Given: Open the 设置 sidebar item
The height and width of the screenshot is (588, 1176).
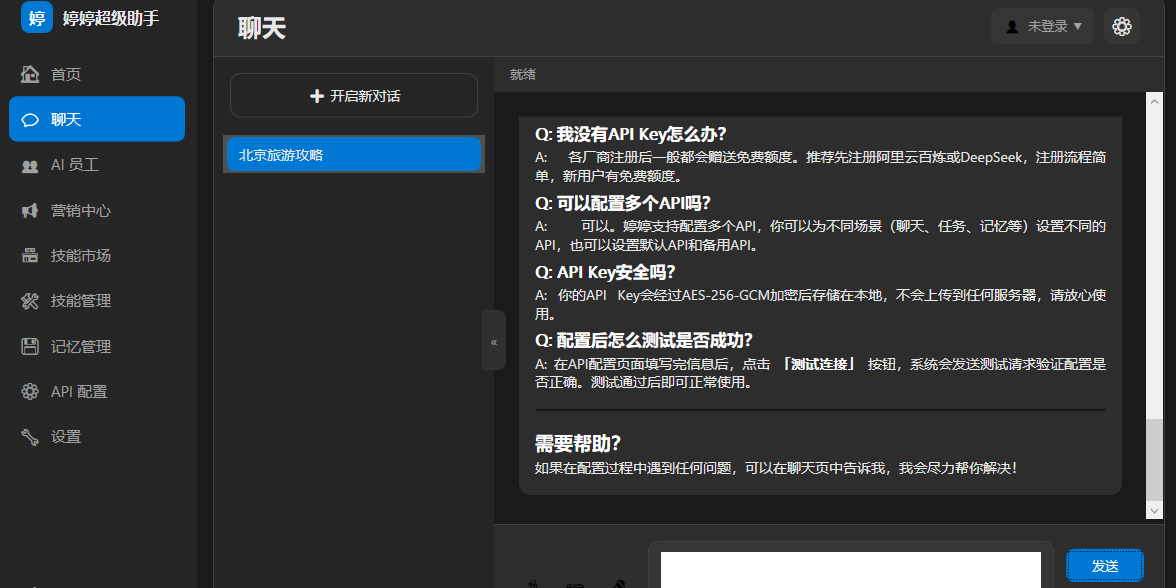Looking at the screenshot, I should tap(97, 436).
